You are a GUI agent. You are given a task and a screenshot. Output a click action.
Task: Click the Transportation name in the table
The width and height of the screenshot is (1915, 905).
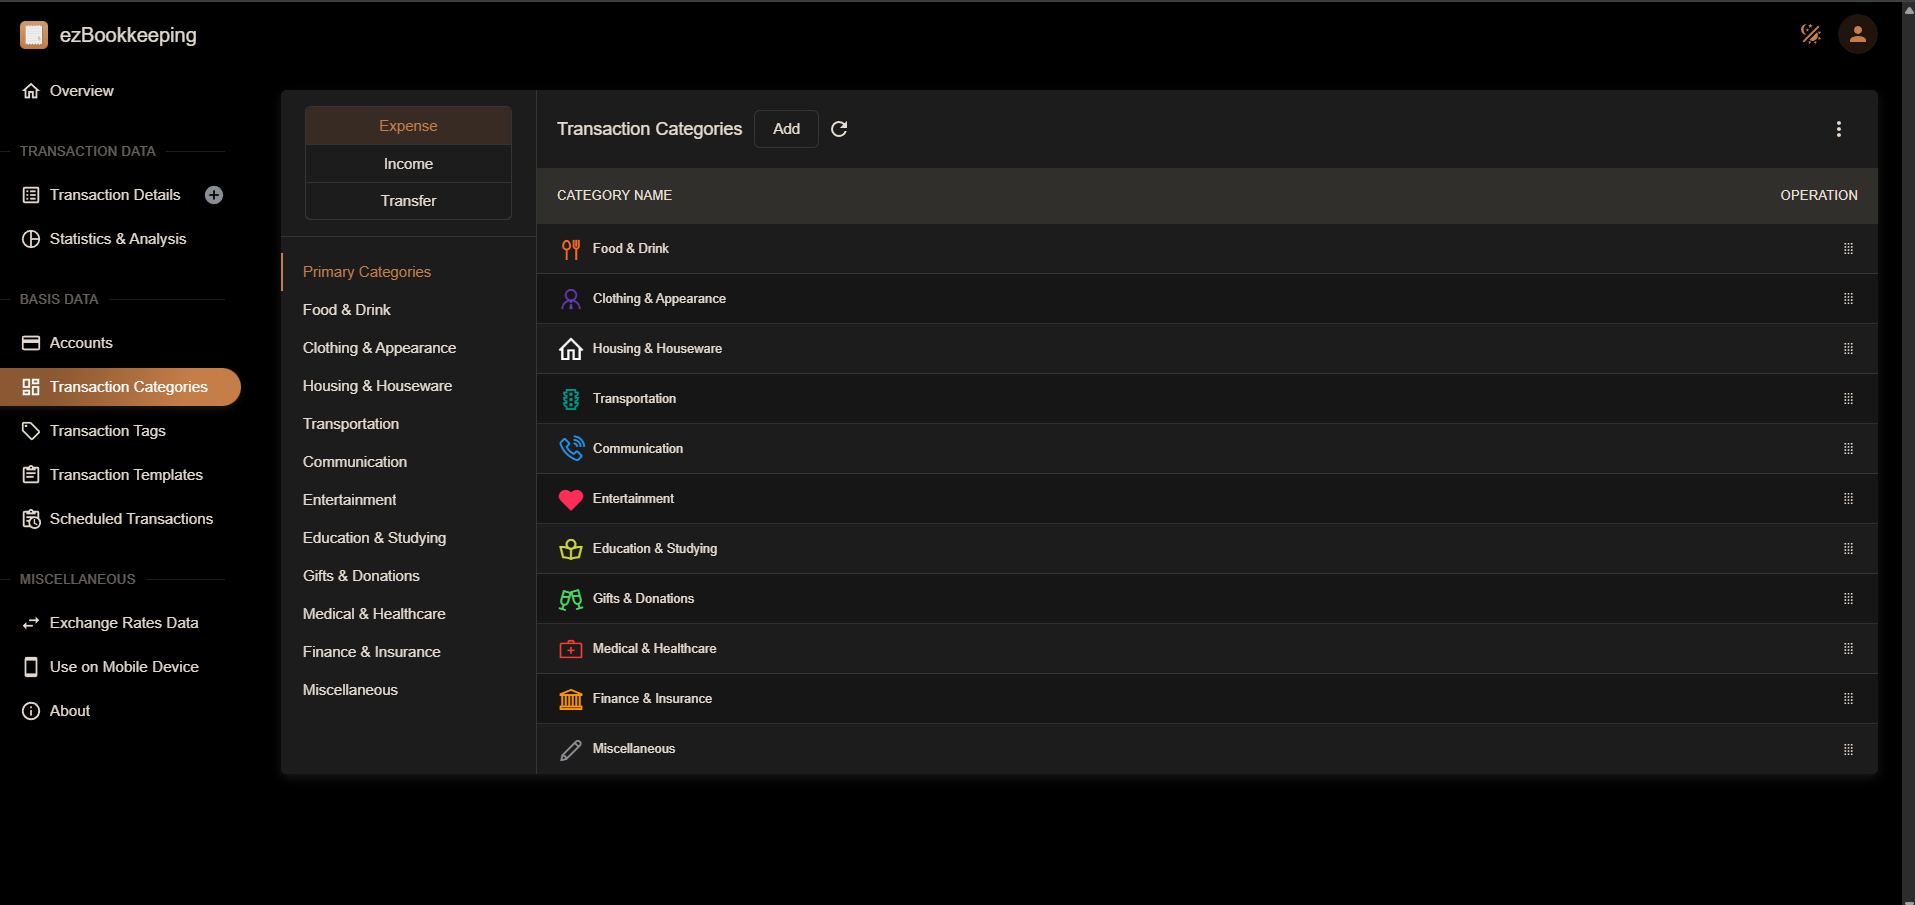pyautogui.click(x=634, y=399)
